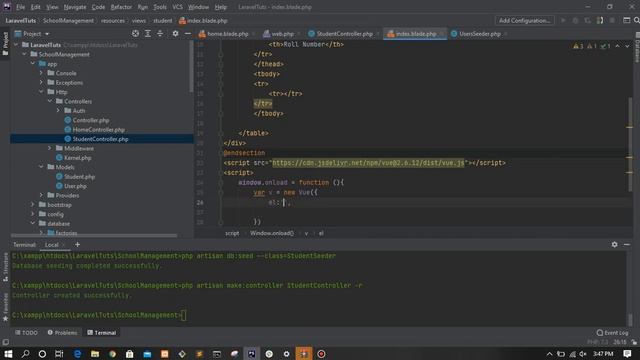Open Windows Start menu
640x360 pixels.
pos(8,354)
